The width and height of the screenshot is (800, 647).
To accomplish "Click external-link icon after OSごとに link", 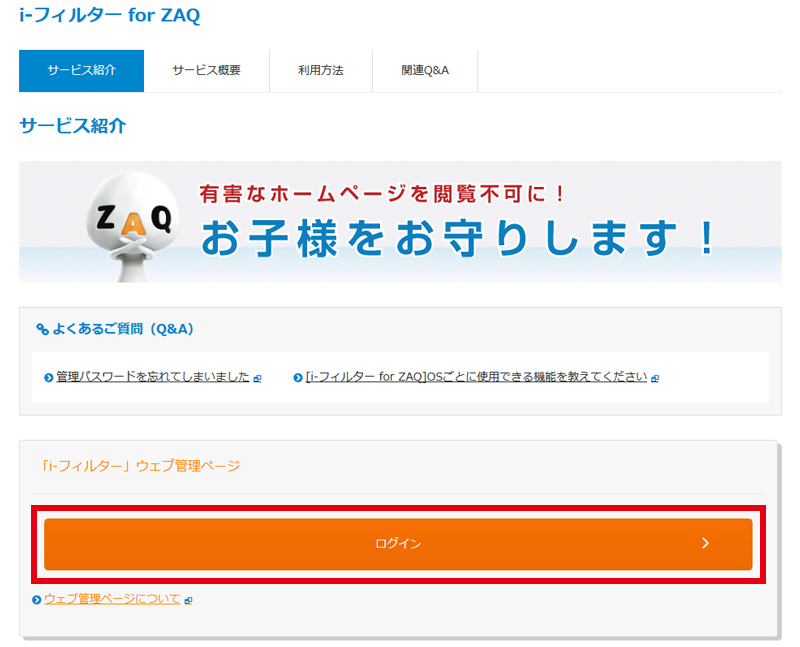I will pos(655,379).
